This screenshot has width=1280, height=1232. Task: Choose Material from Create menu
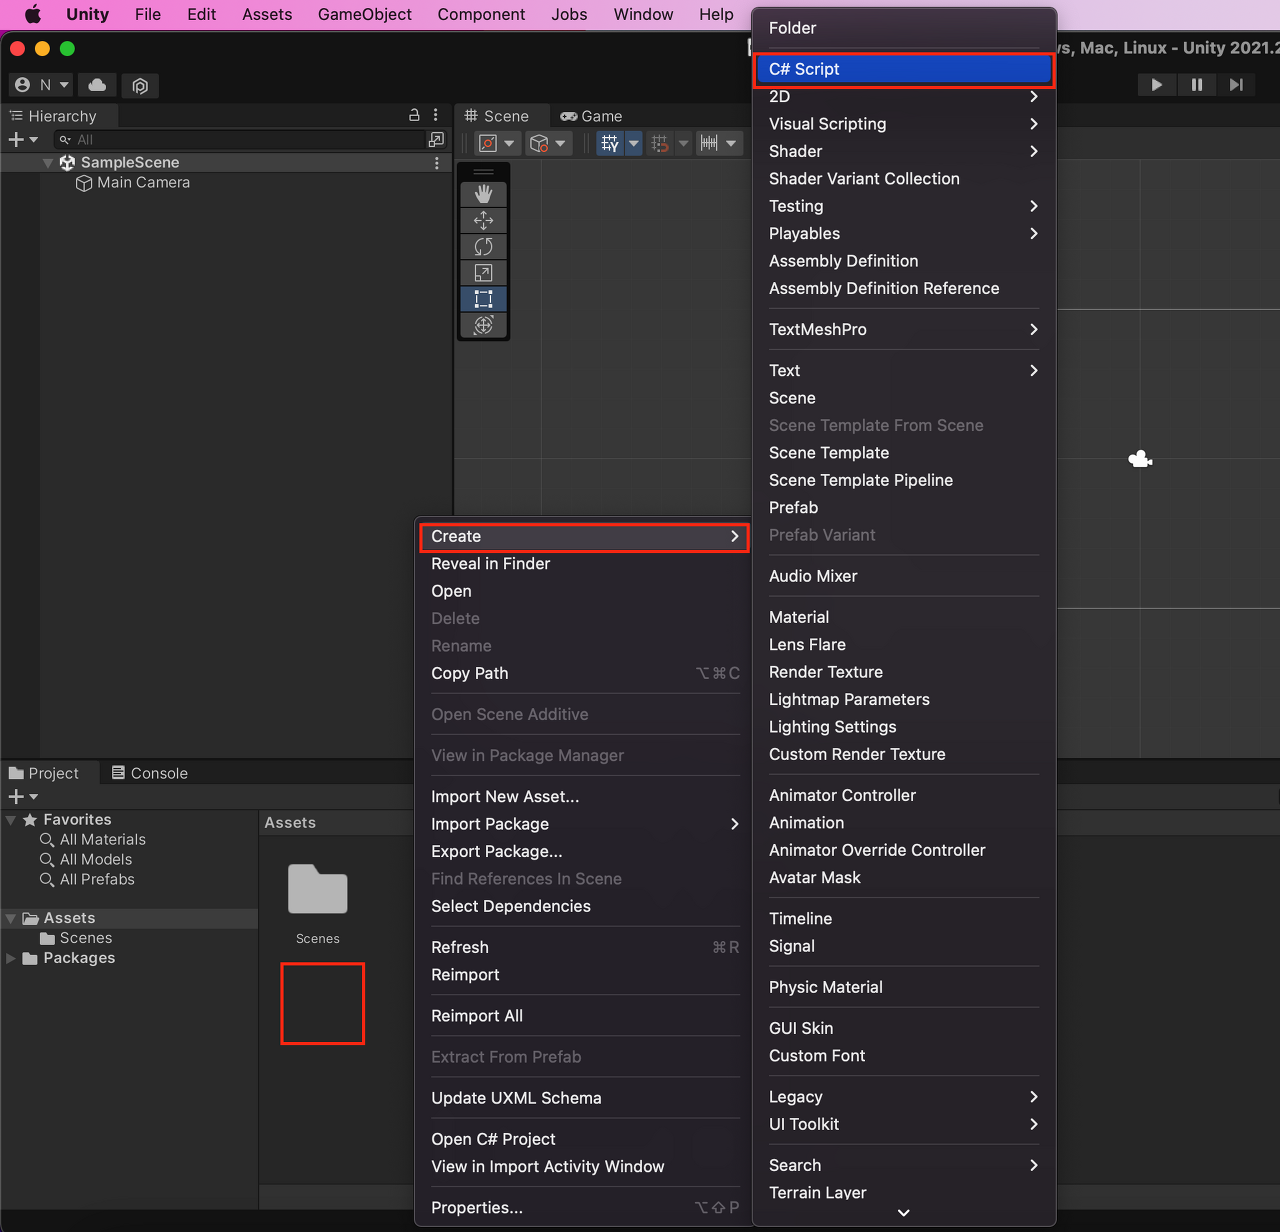pyautogui.click(x=904, y=618)
